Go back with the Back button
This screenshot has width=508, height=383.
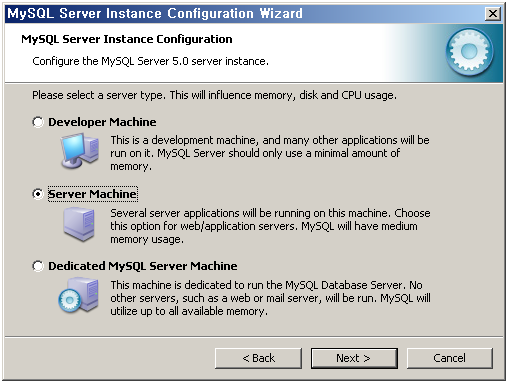[x=258, y=358]
